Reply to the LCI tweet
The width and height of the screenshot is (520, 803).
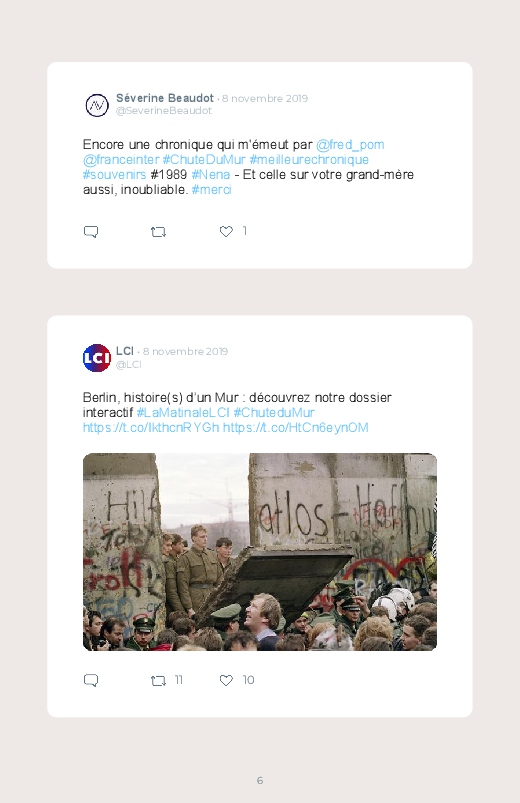pyautogui.click(x=91, y=680)
